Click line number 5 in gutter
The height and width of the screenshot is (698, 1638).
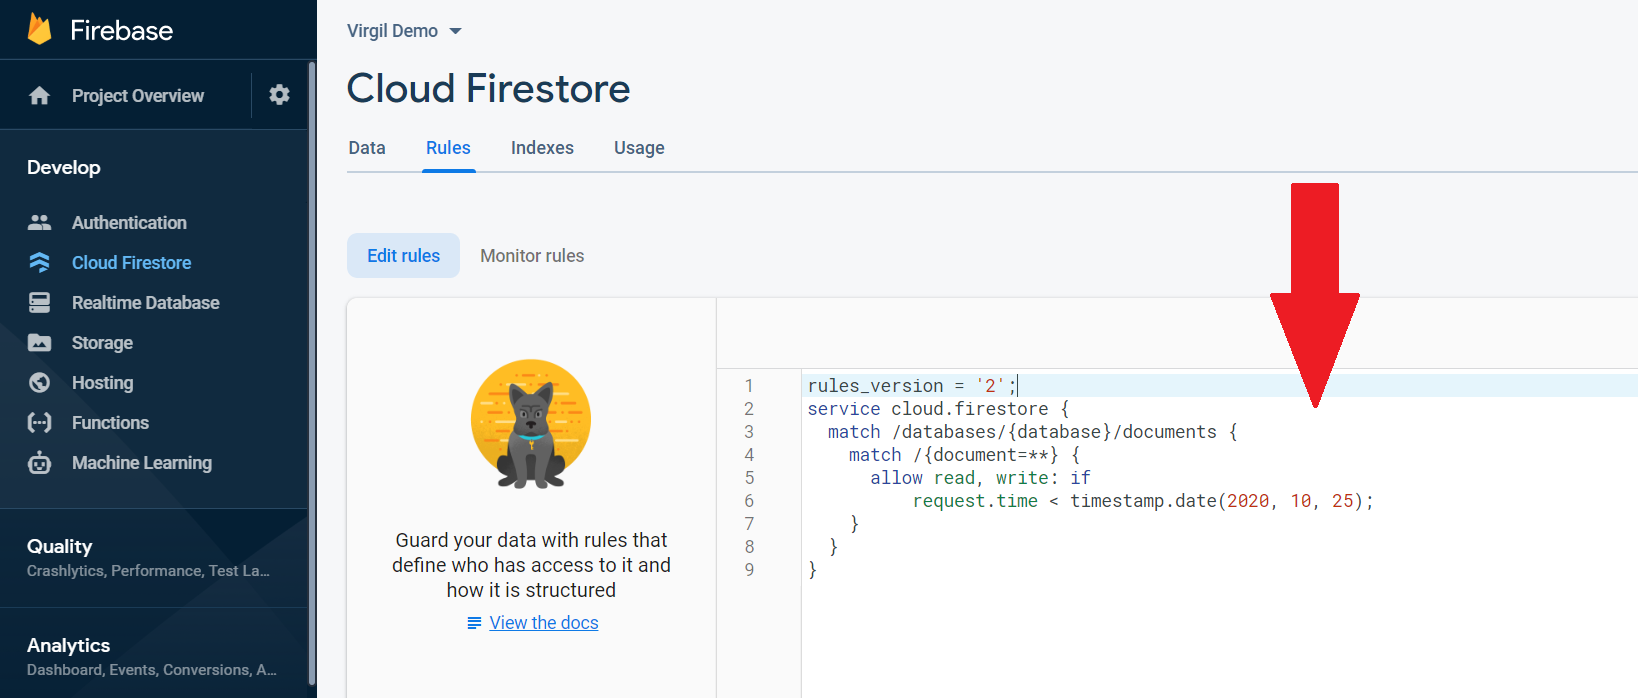tap(749, 477)
